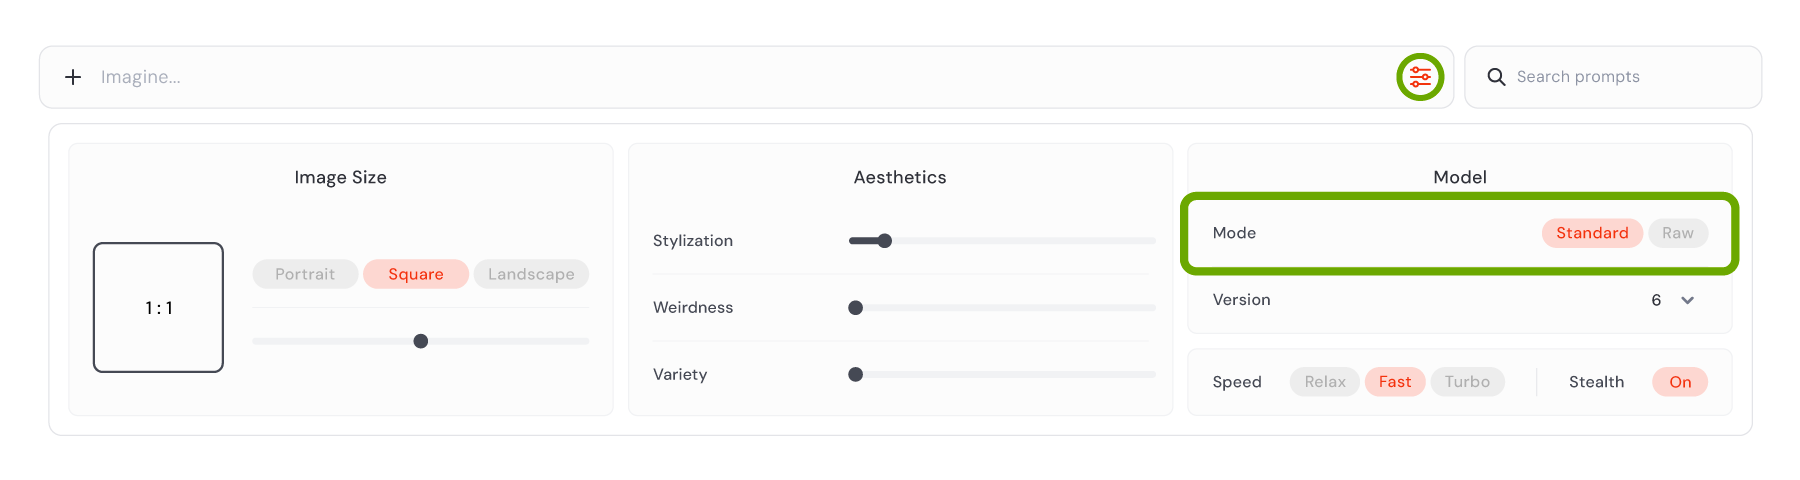Screen dimensions: 1800x480
Task: Select Standard mode
Action: coord(1592,233)
